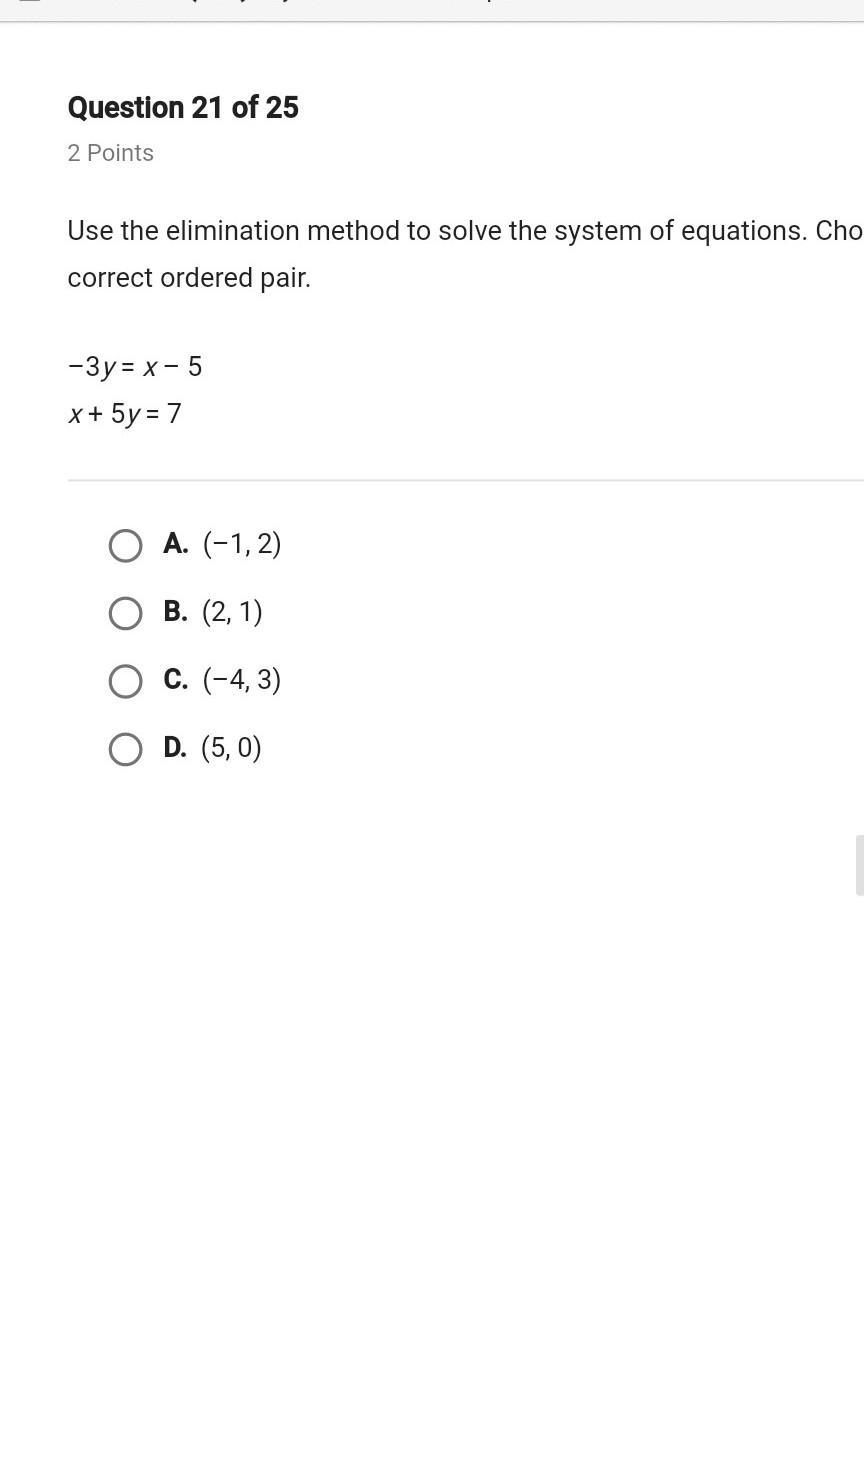The image size is (864, 1459).
Task: Click the bold letter A. label
Action: (x=176, y=543)
